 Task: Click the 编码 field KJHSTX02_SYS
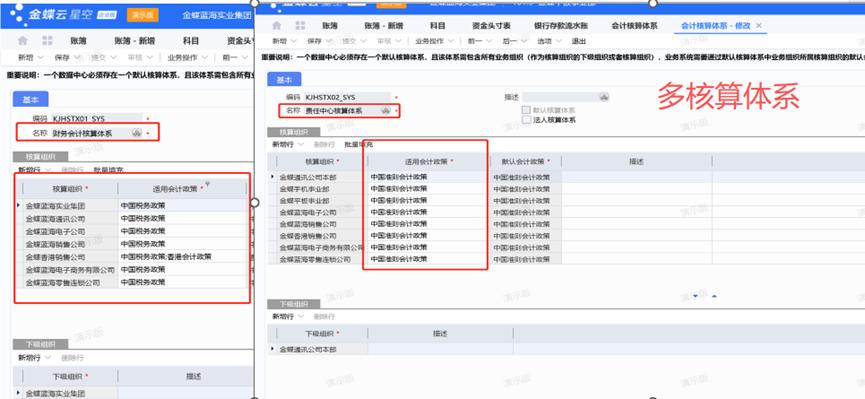coord(347,97)
